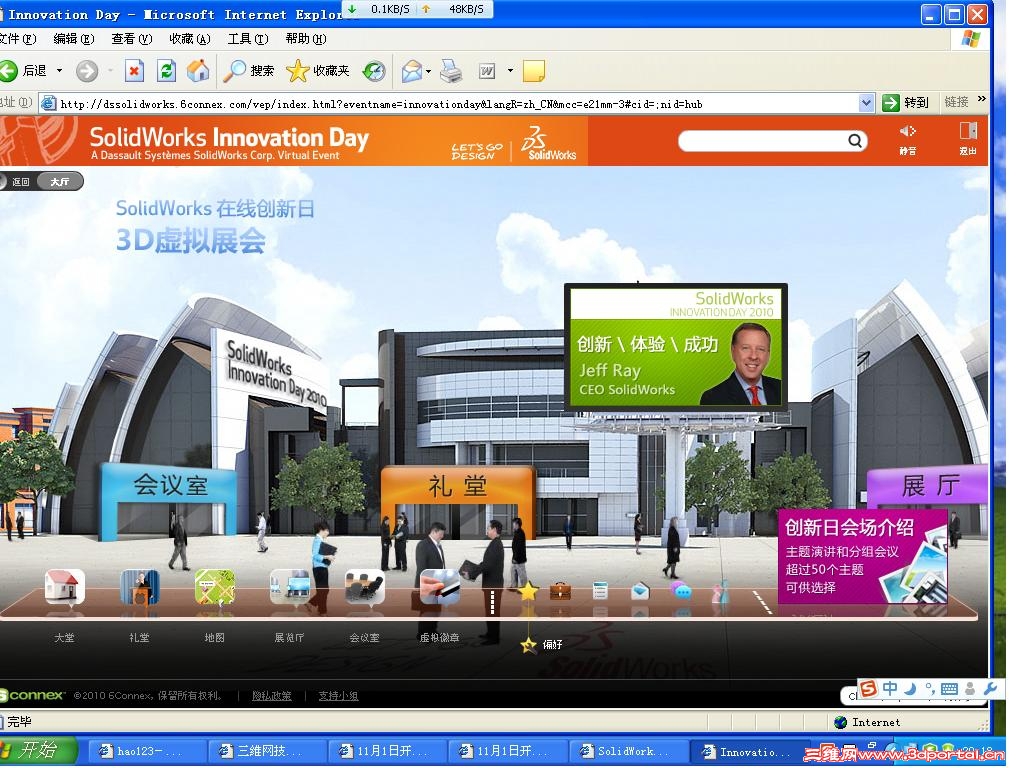
Task: Click the notepad list icon in dock
Action: [x=600, y=591]
